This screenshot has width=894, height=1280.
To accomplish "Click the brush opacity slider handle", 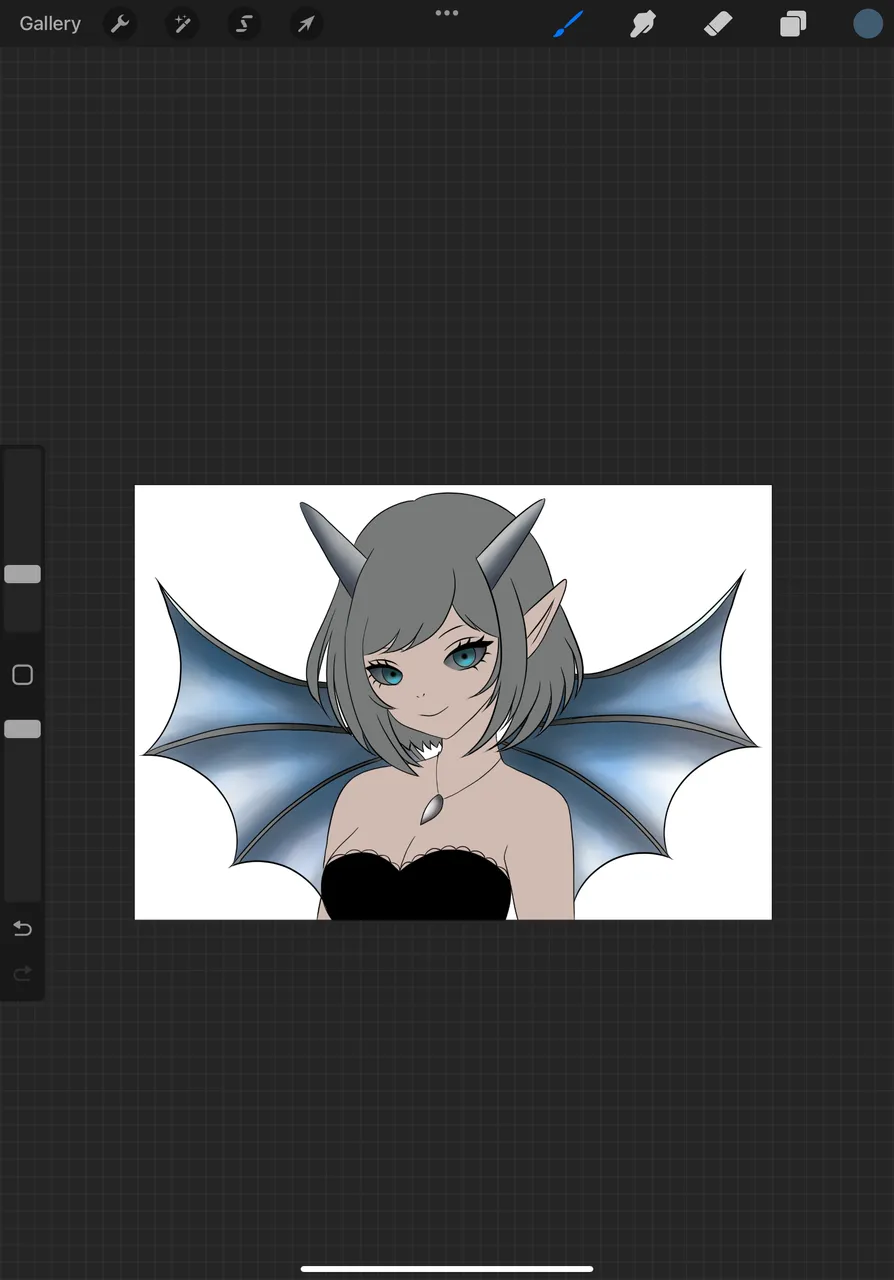I will point(22,729).
